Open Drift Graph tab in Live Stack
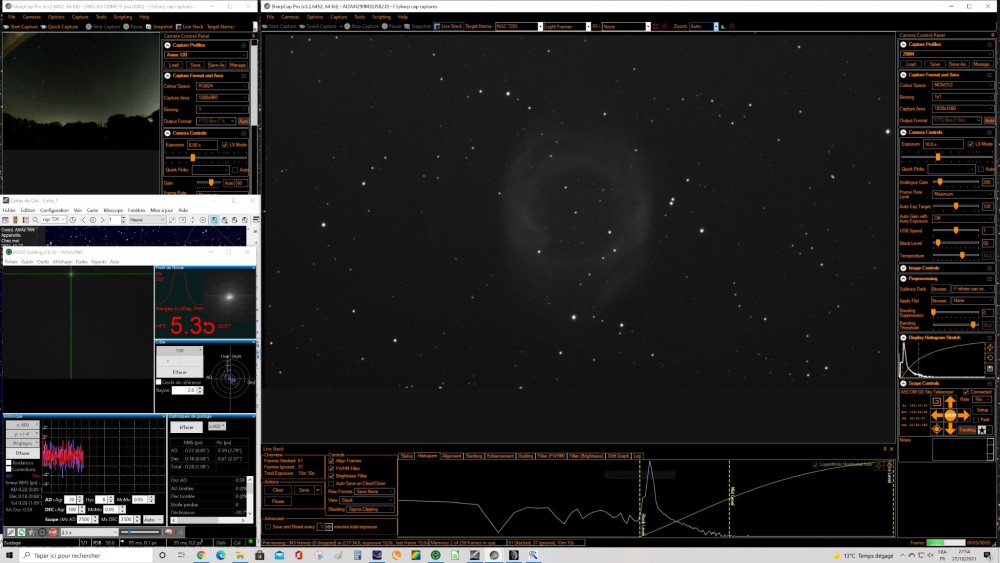Viewport: 1000px width, 563px height. pyautogui.click(x=618, y=456)
